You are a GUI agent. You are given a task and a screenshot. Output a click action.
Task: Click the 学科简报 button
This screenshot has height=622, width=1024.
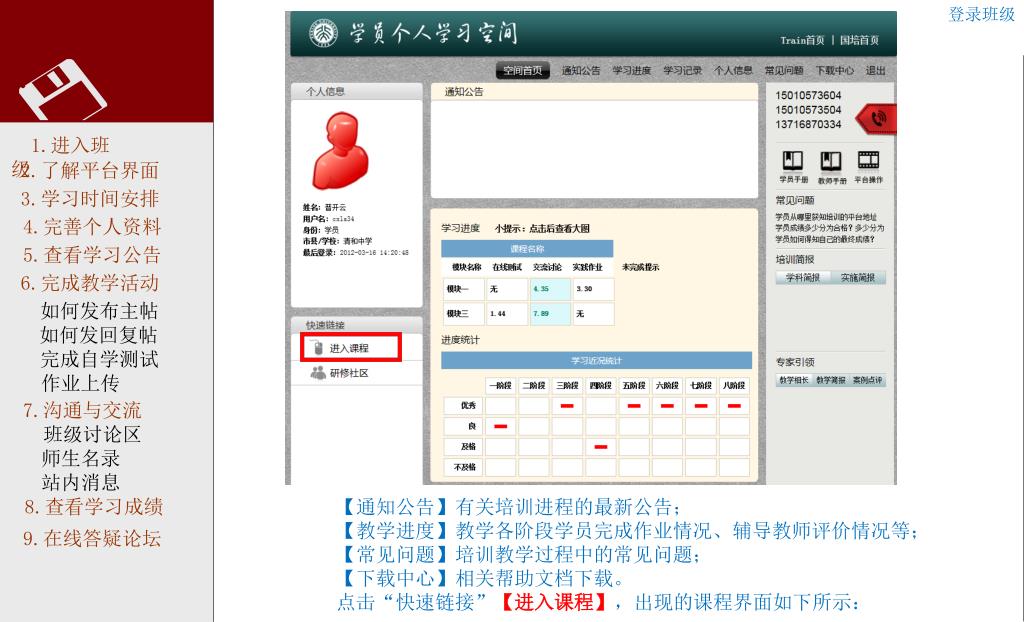coord(803,278)
